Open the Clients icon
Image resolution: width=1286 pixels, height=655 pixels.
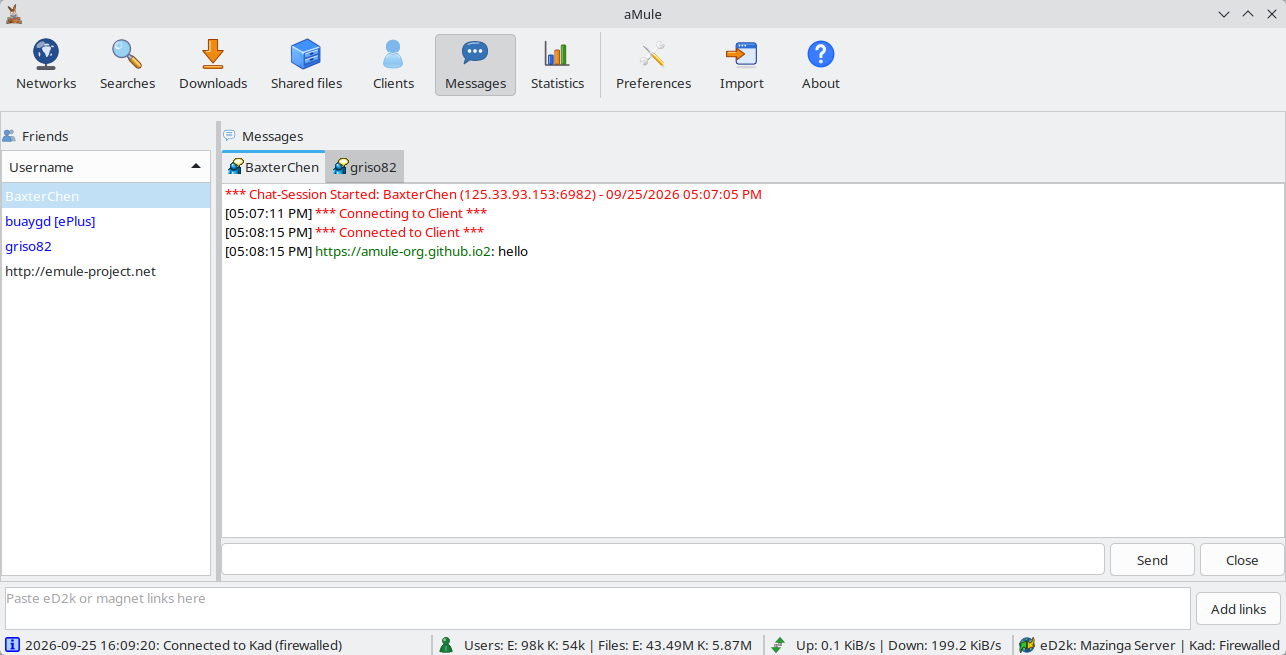pos(393,53)
